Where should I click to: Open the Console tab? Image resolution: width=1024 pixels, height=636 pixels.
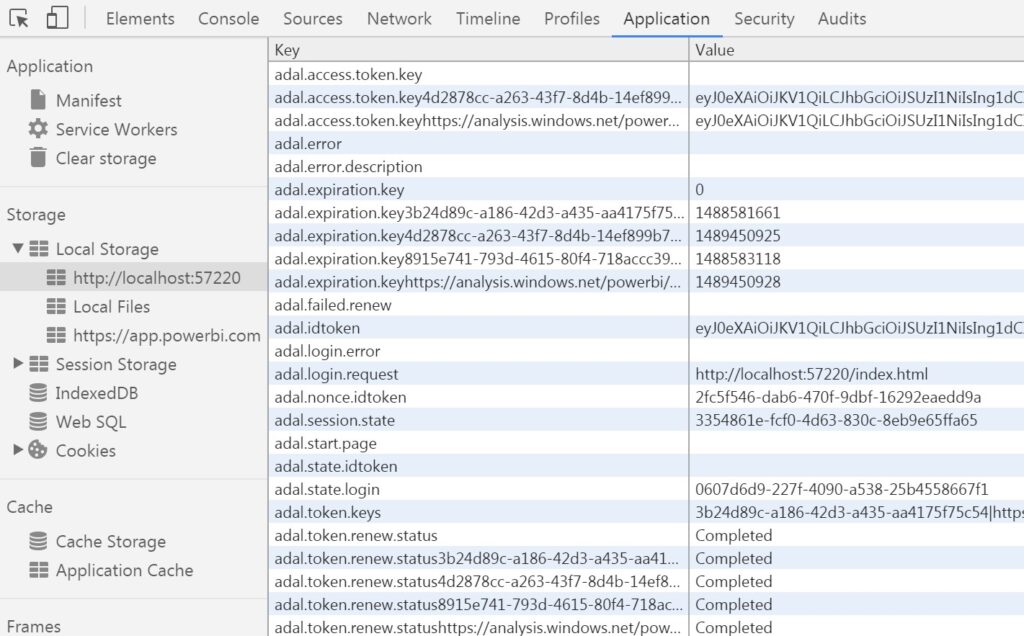(x=229, y=18)
